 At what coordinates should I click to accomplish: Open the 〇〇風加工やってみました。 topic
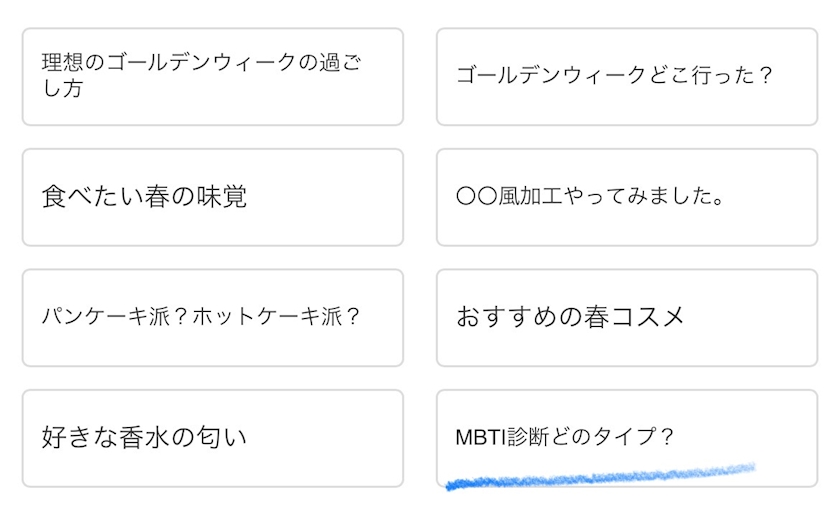(x=626, y=197)
